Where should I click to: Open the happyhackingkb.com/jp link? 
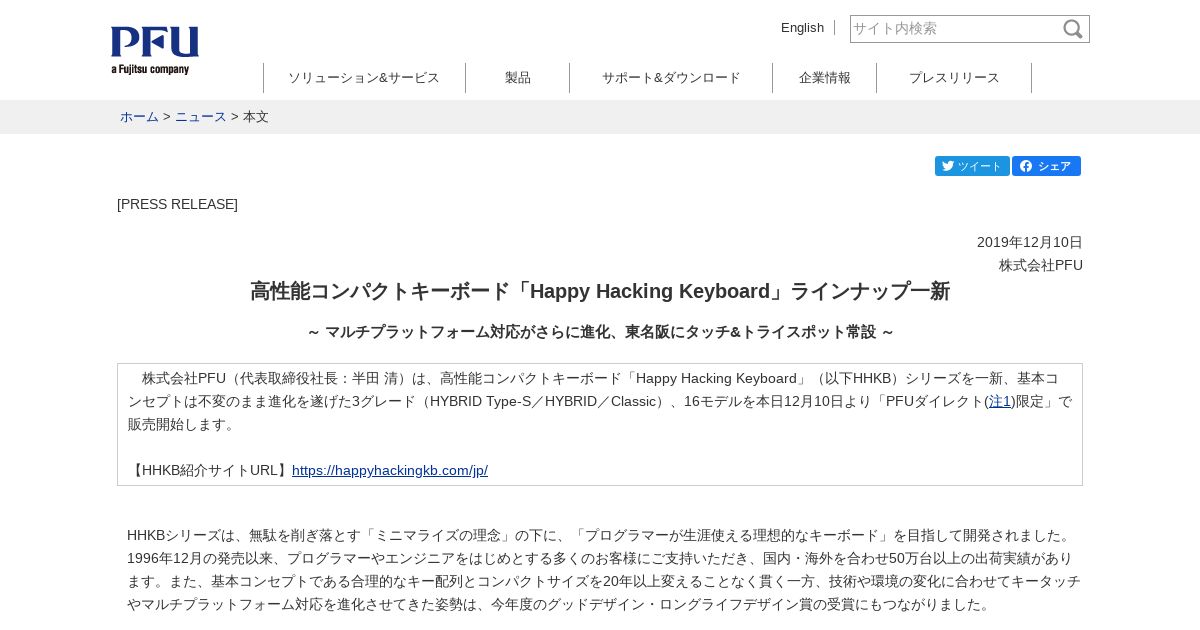pyautogui.click(x=390, y=470)
